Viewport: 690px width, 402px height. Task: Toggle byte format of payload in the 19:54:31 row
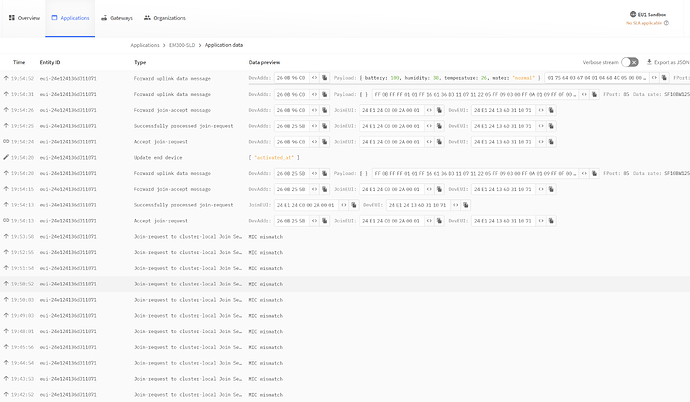pyautogui.click(x=584, y=94)
